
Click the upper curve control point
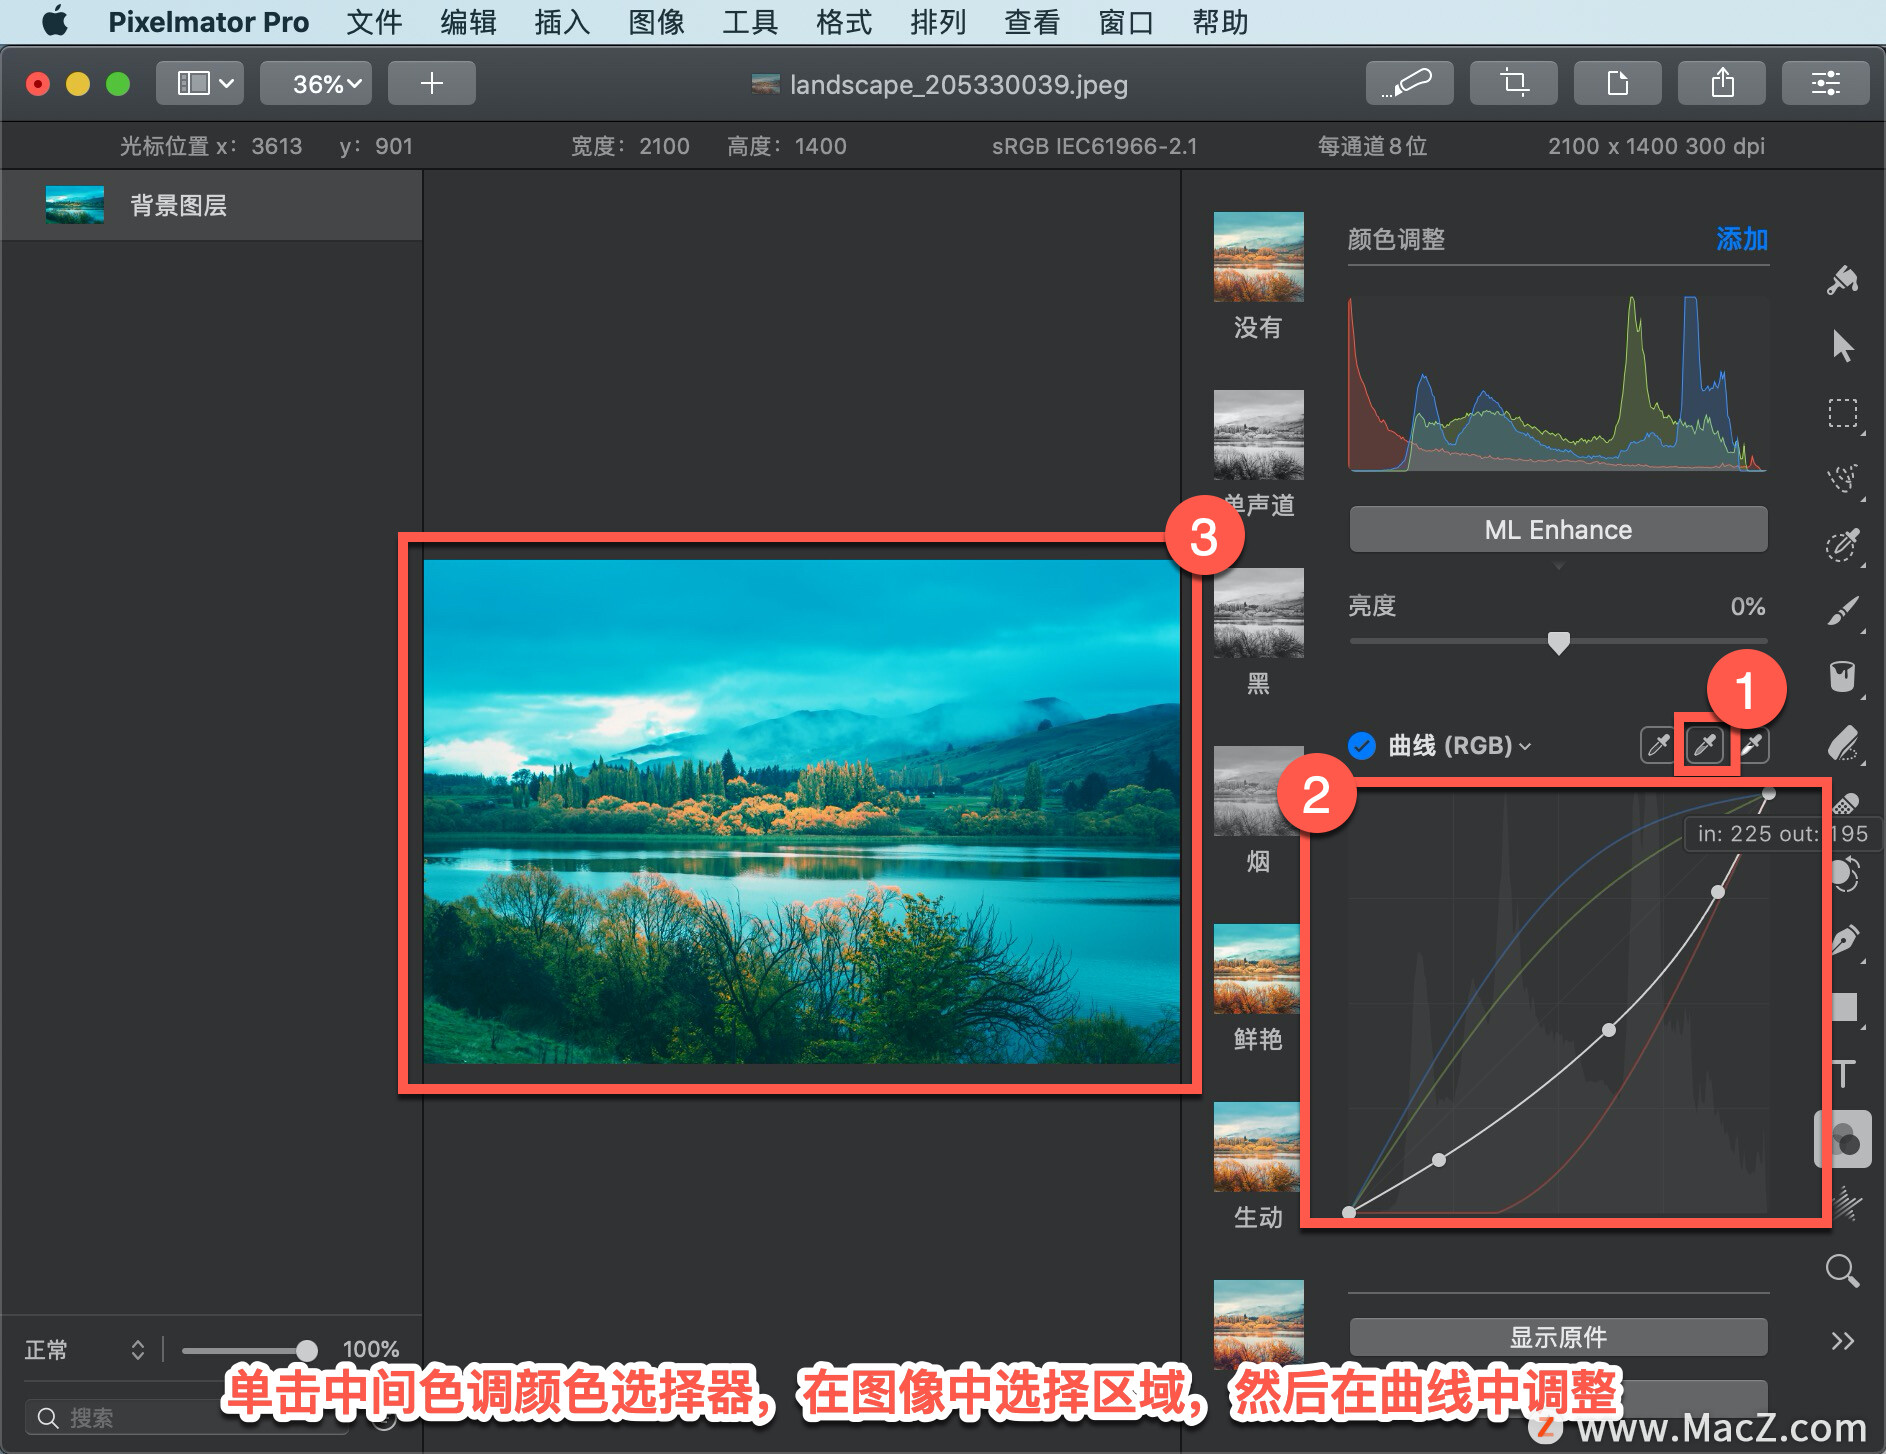[x=1717, y=892]
